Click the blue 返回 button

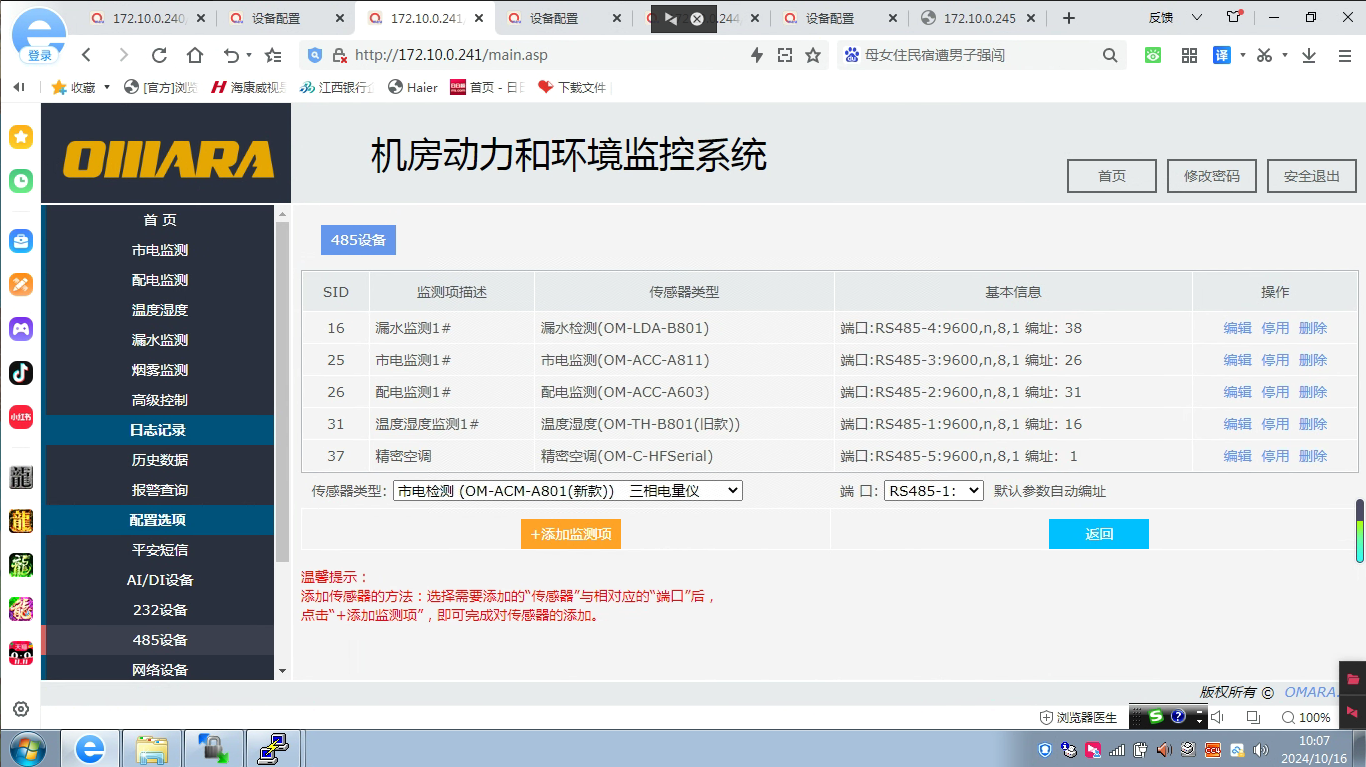pyautogui.click(x=1099, y=534)
